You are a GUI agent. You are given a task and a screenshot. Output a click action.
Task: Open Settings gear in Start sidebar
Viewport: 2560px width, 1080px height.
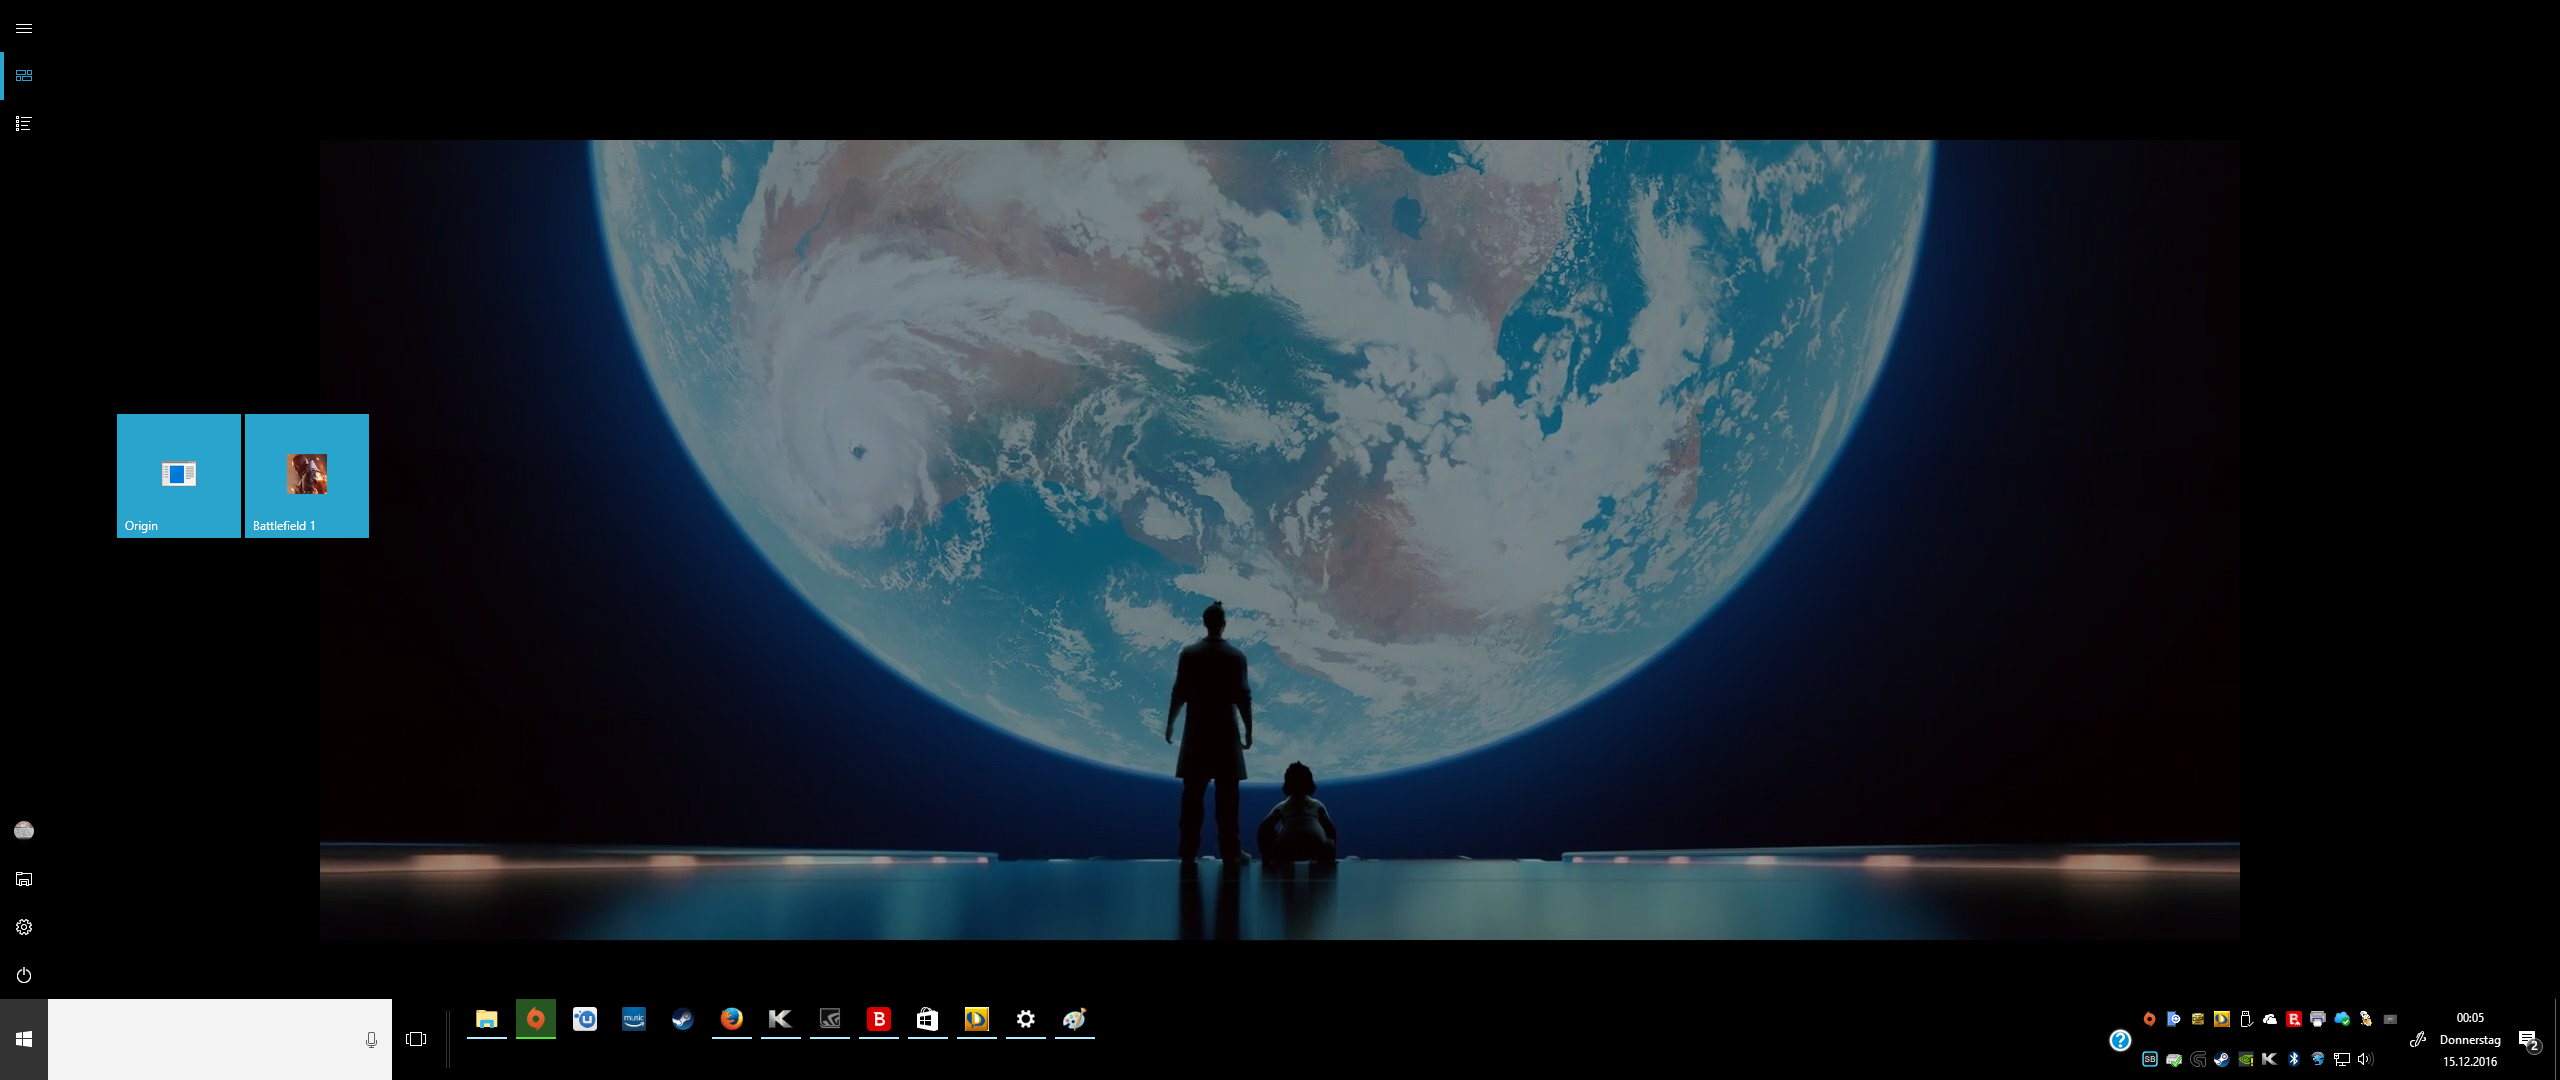pos(24,927)
